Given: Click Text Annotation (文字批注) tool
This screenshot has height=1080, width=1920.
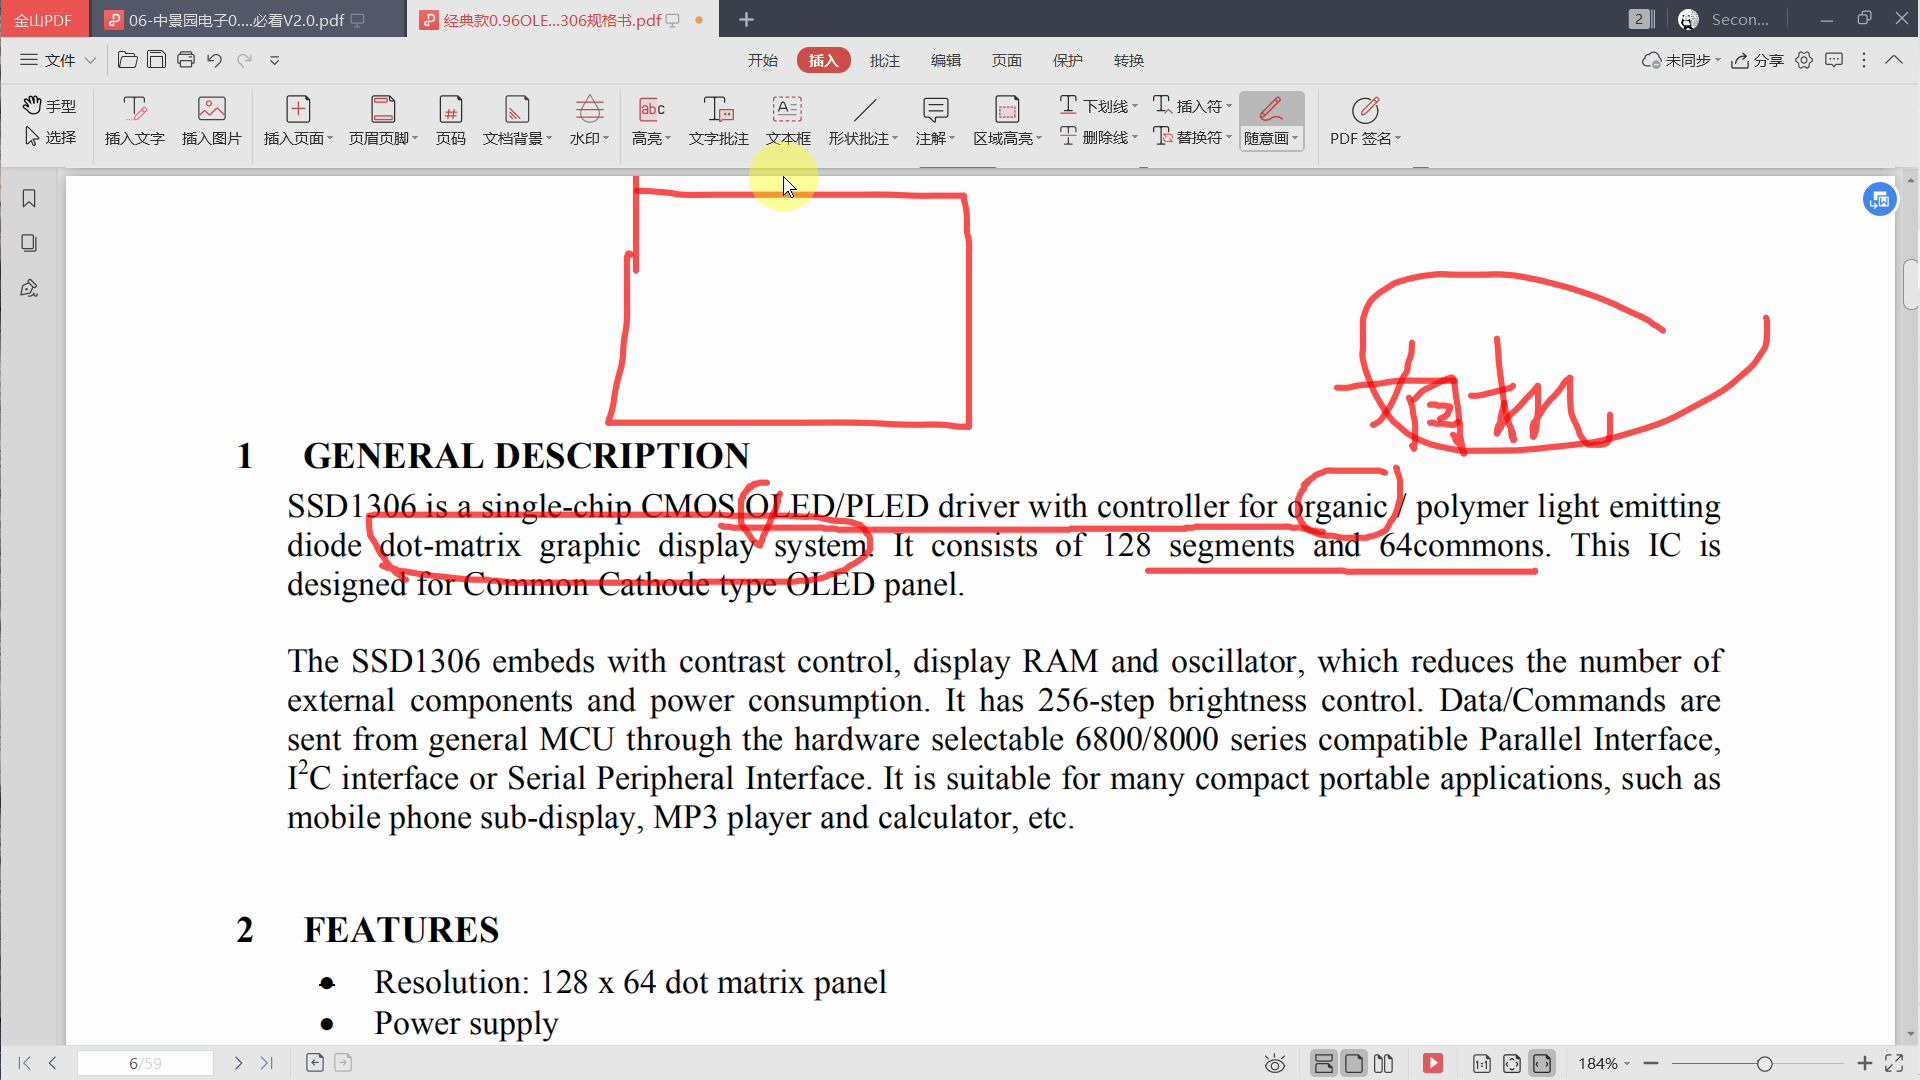Looking at the screenshot, I should (718, 121).
